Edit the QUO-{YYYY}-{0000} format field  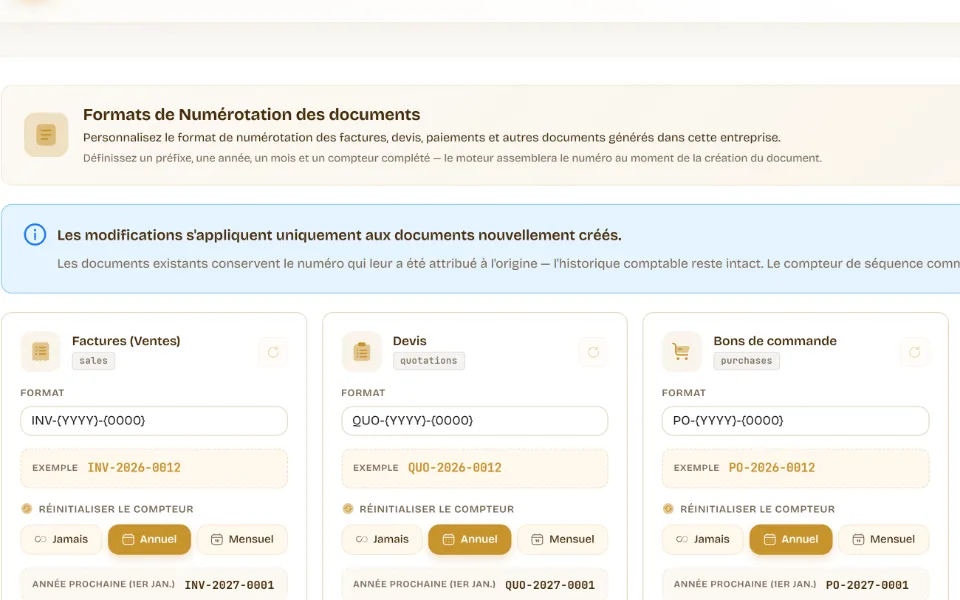click(x=474, y=421)
